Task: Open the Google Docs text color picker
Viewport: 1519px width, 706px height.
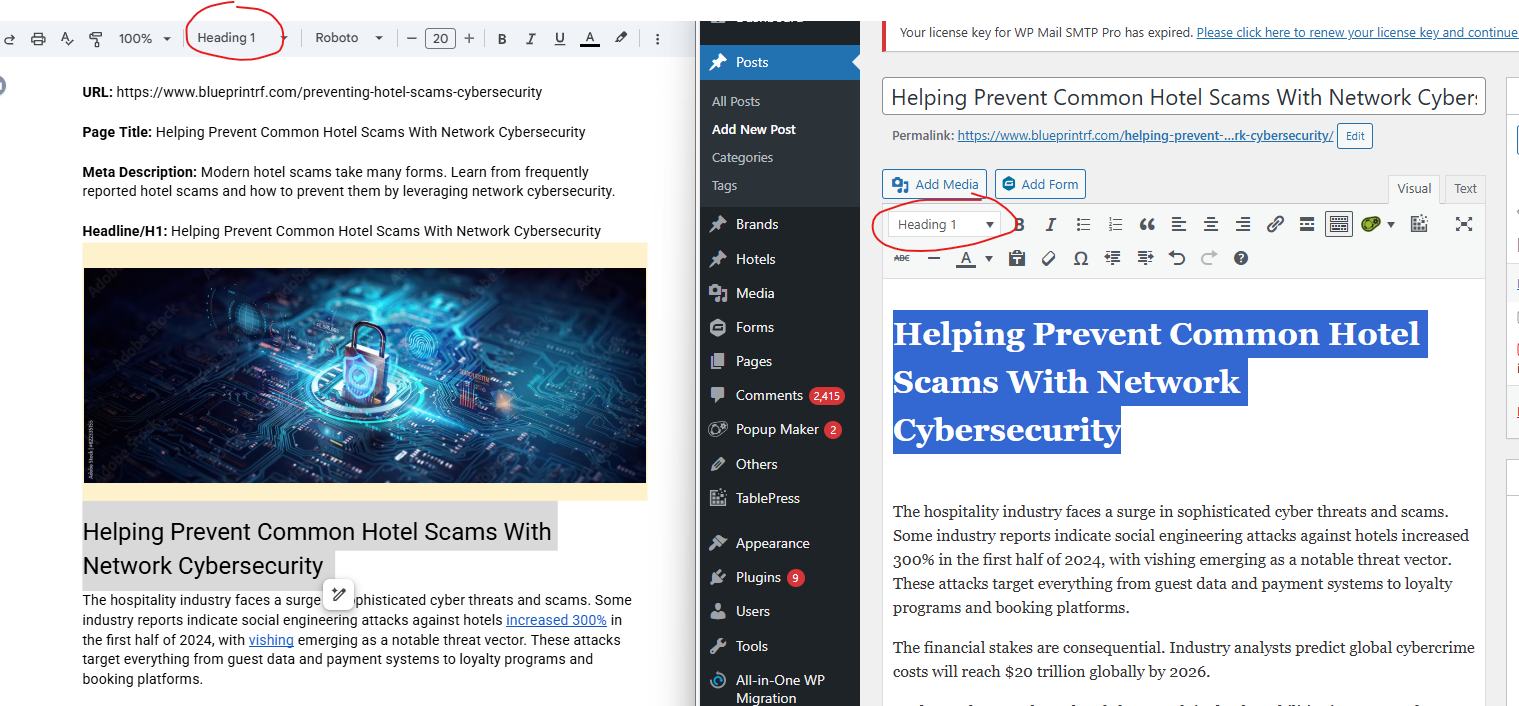Action: (590, 39)
